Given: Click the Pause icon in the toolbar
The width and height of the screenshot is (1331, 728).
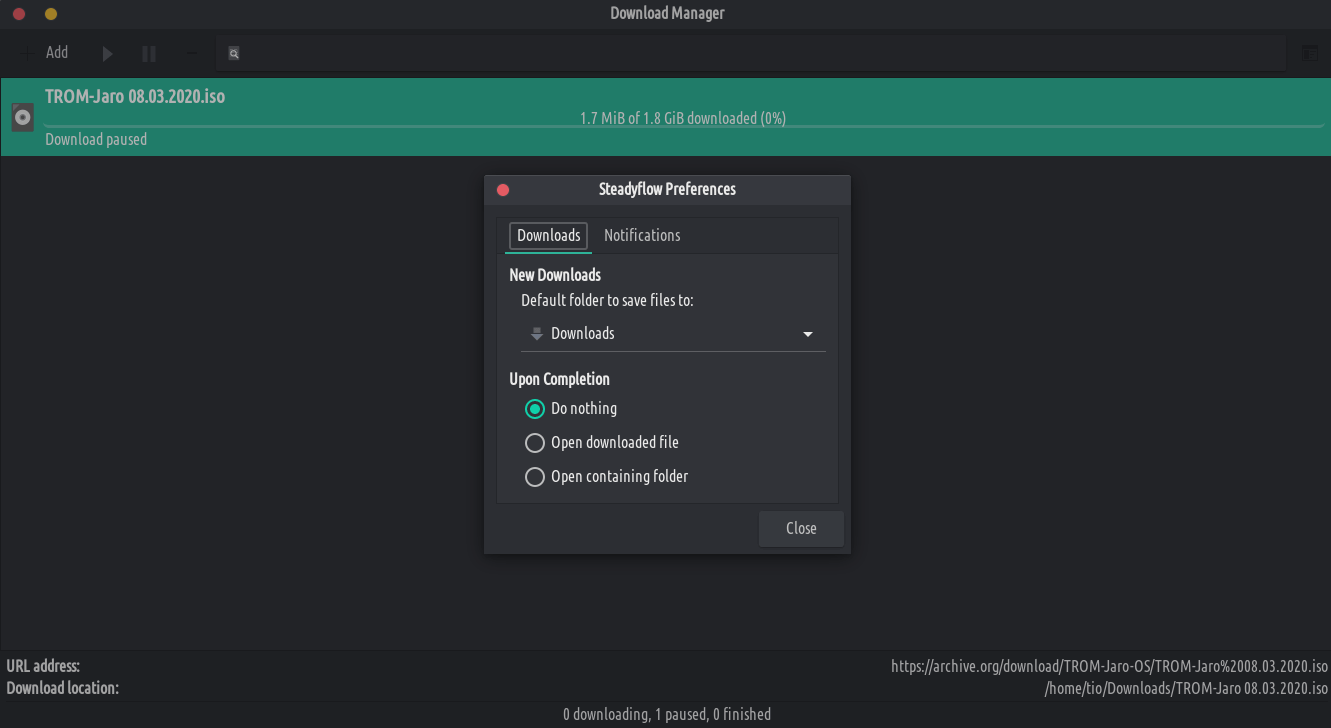Looking at the screenshot, I should (x=149, y=53).
